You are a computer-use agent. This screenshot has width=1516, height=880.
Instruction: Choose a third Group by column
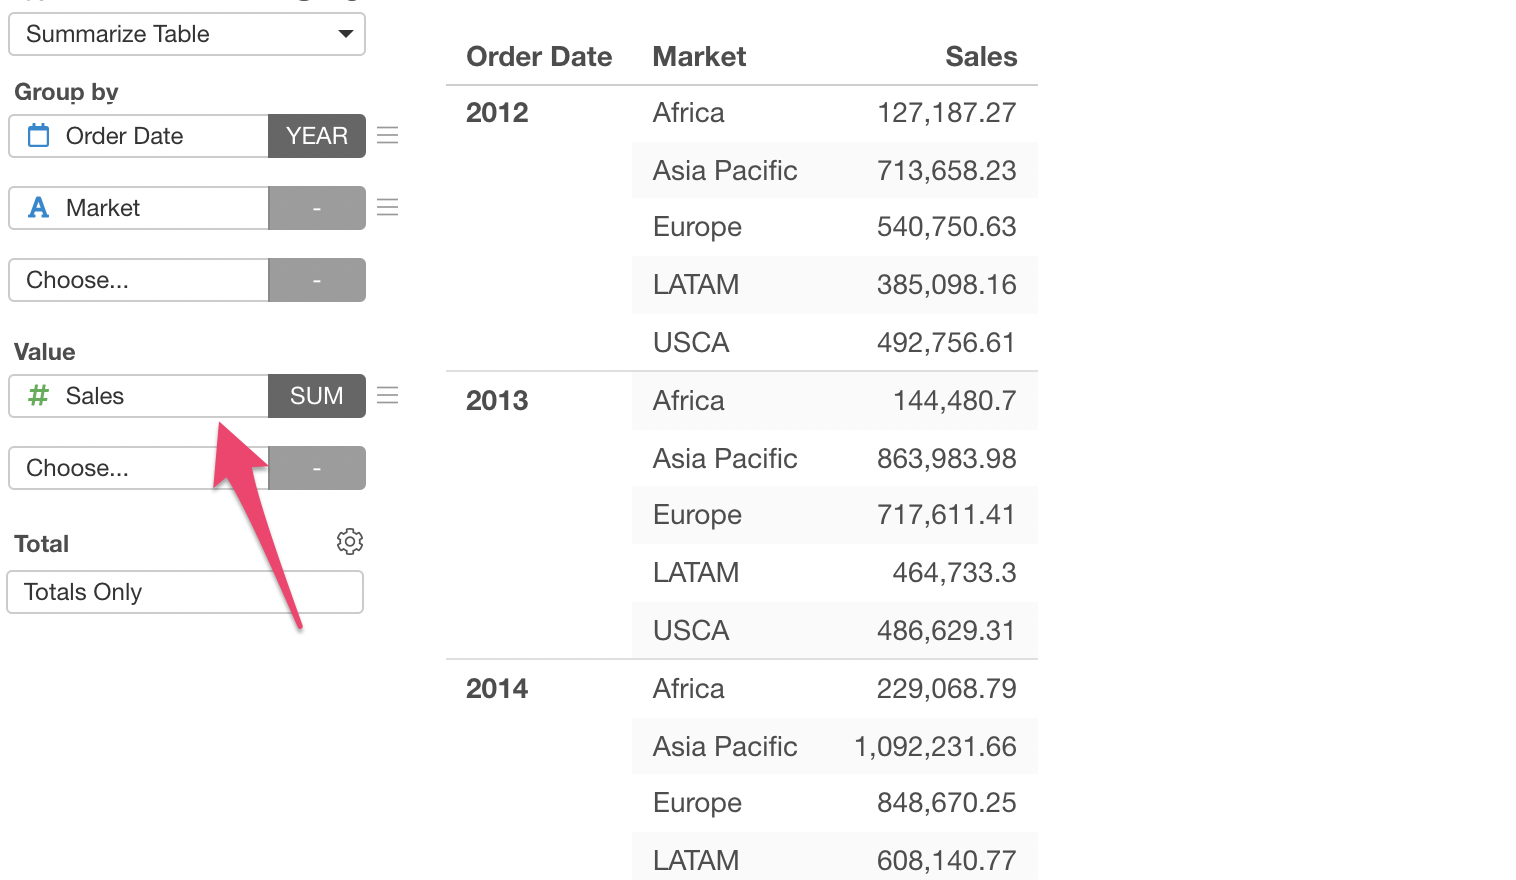(138, 280)
